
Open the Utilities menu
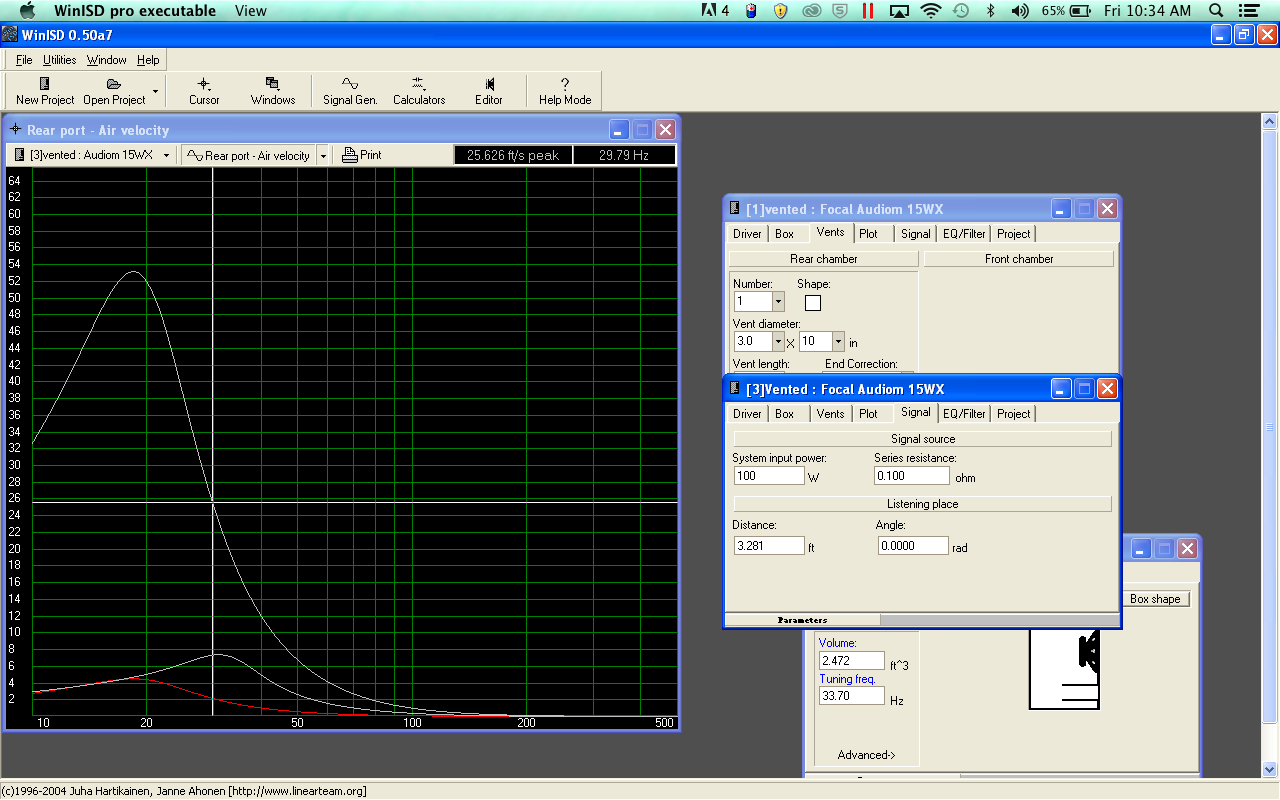point(59,60)
